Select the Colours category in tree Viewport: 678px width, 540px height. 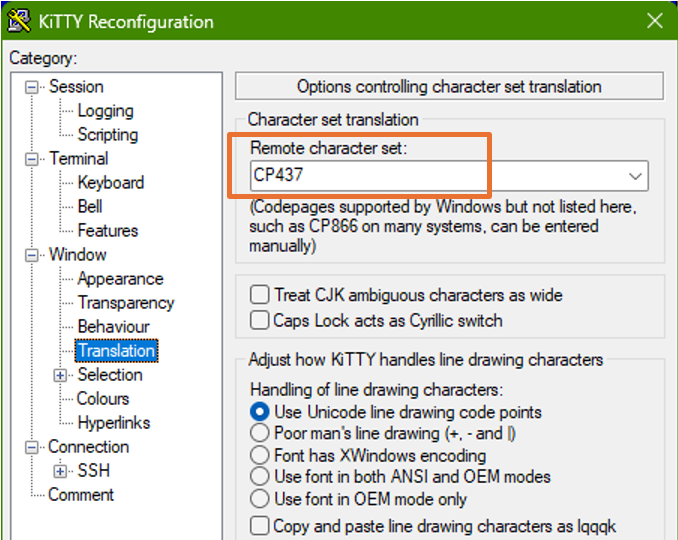[x=103, y=399]
